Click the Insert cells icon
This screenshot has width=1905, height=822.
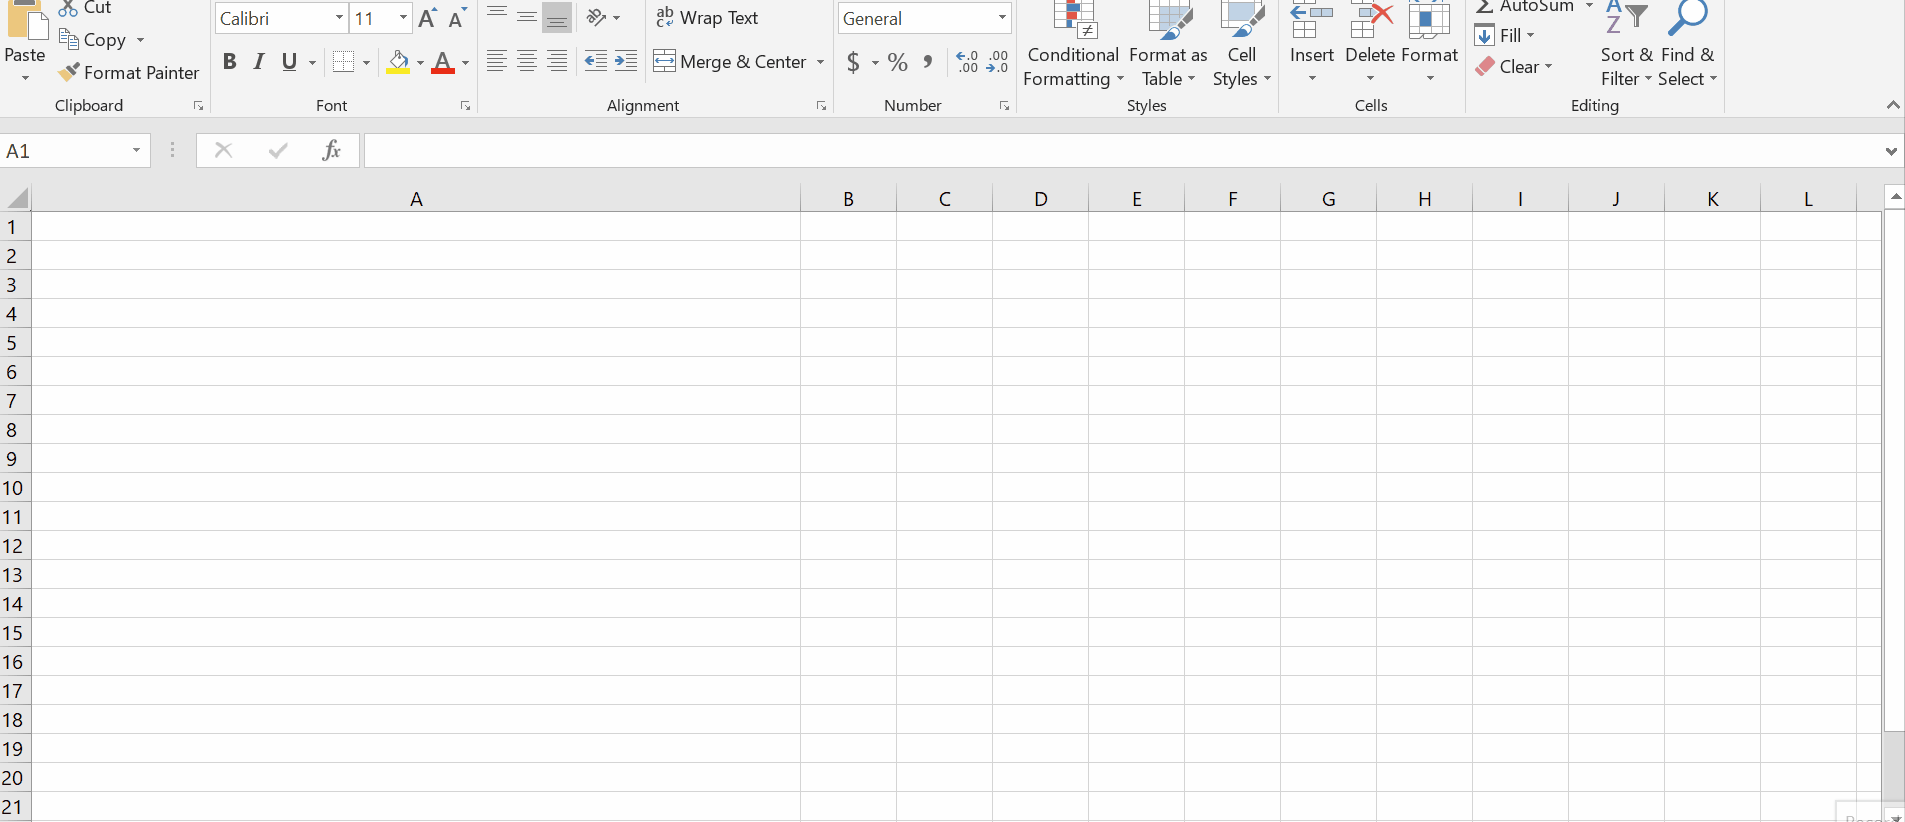pyautogui.click(x=1311, y=20)
